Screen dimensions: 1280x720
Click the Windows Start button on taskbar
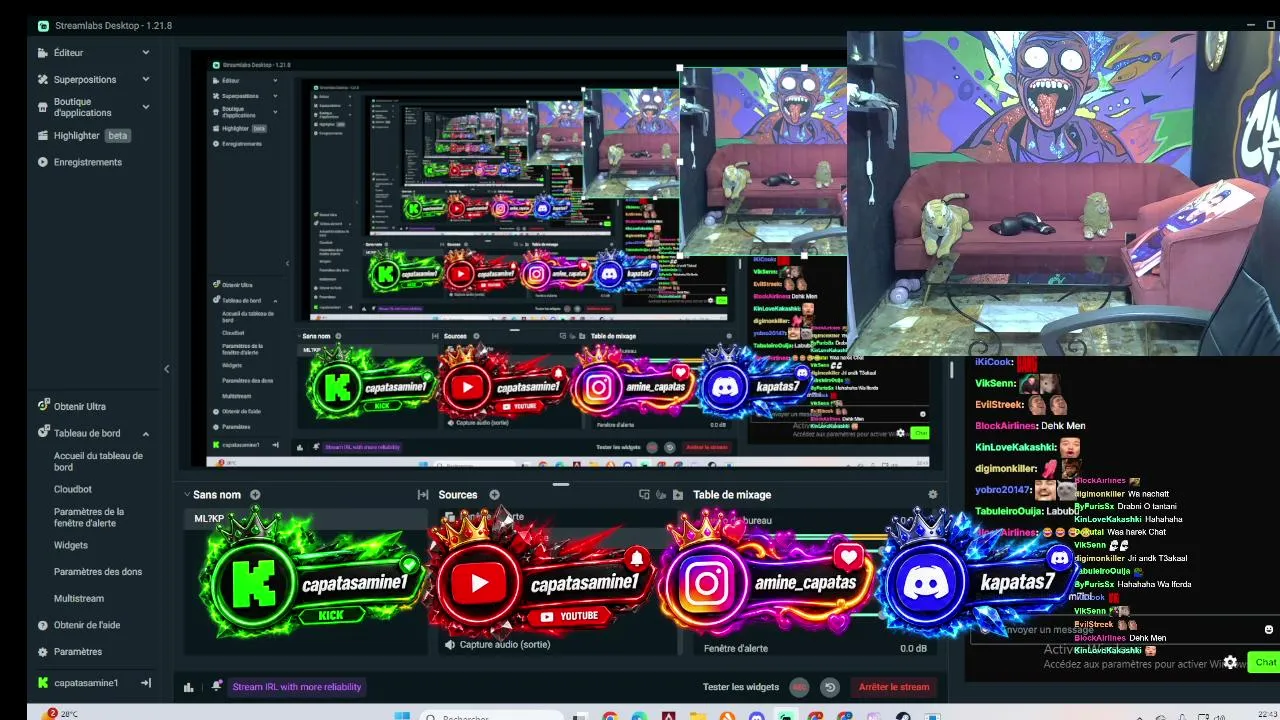click(402, 716)
